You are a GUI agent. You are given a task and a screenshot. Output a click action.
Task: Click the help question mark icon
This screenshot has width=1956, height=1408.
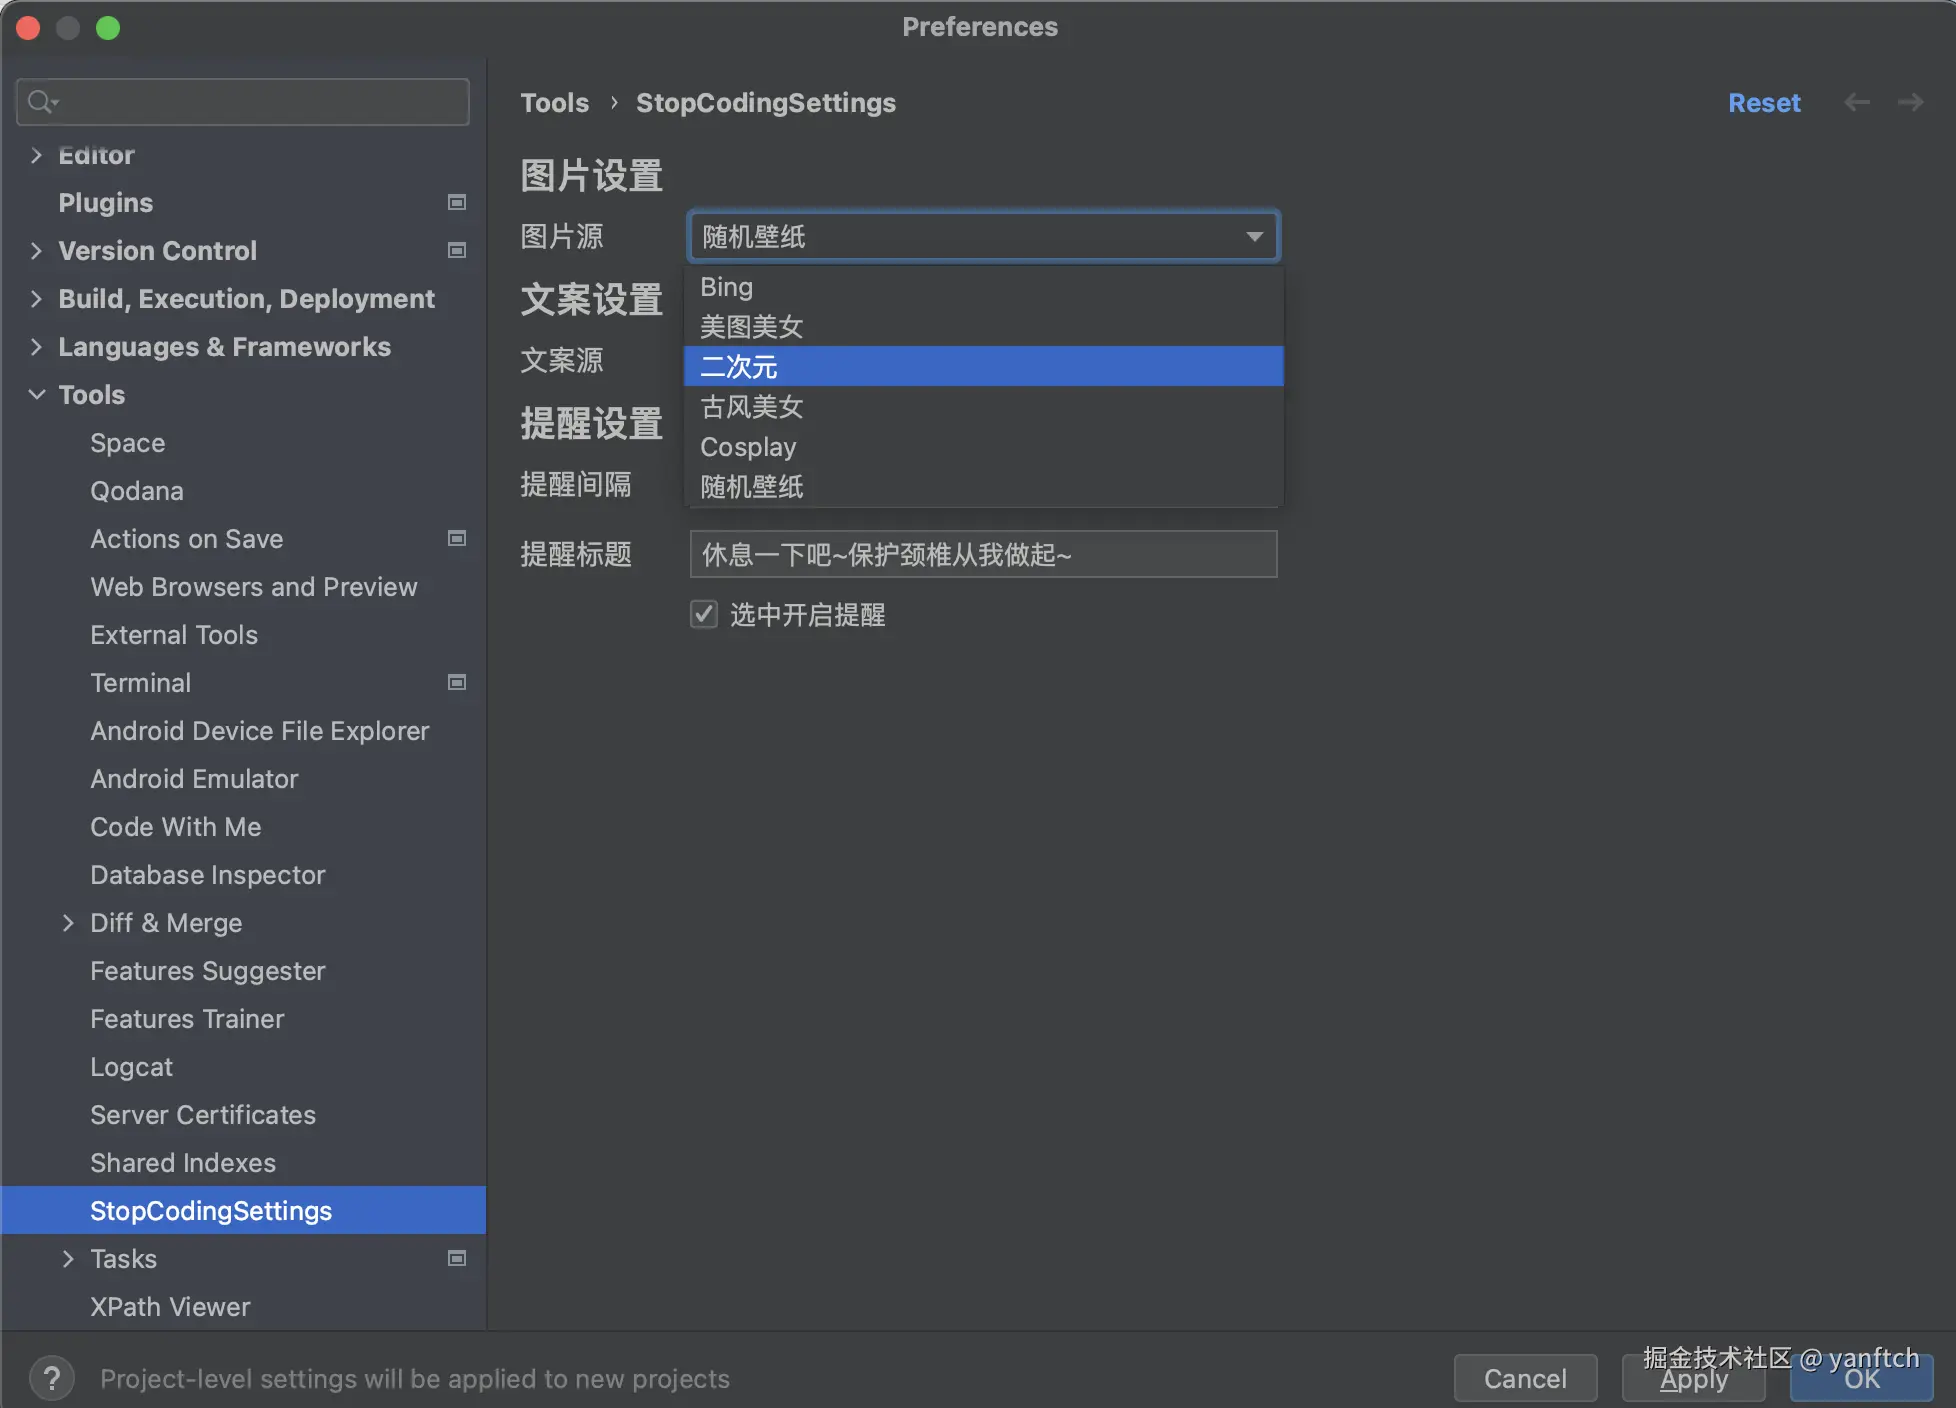pos(52,1378)
